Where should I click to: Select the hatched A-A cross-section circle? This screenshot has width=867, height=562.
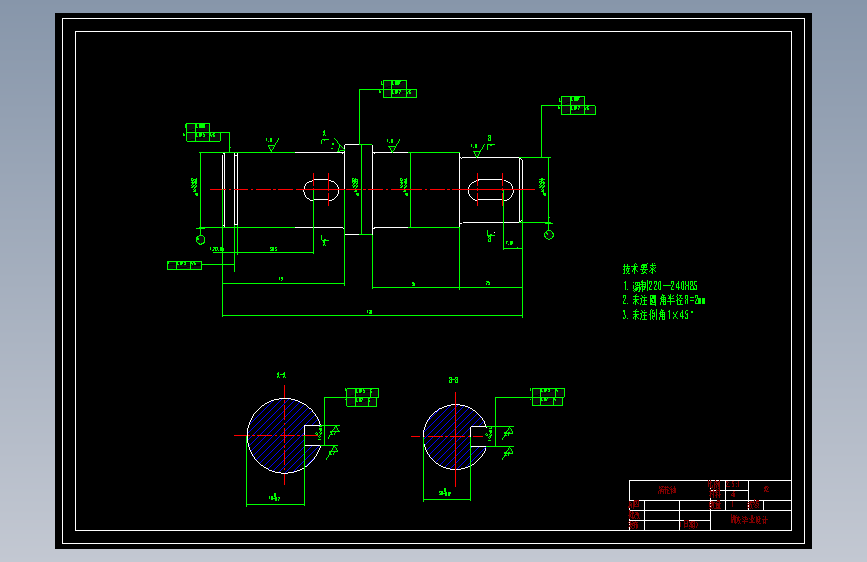(284, 436)
